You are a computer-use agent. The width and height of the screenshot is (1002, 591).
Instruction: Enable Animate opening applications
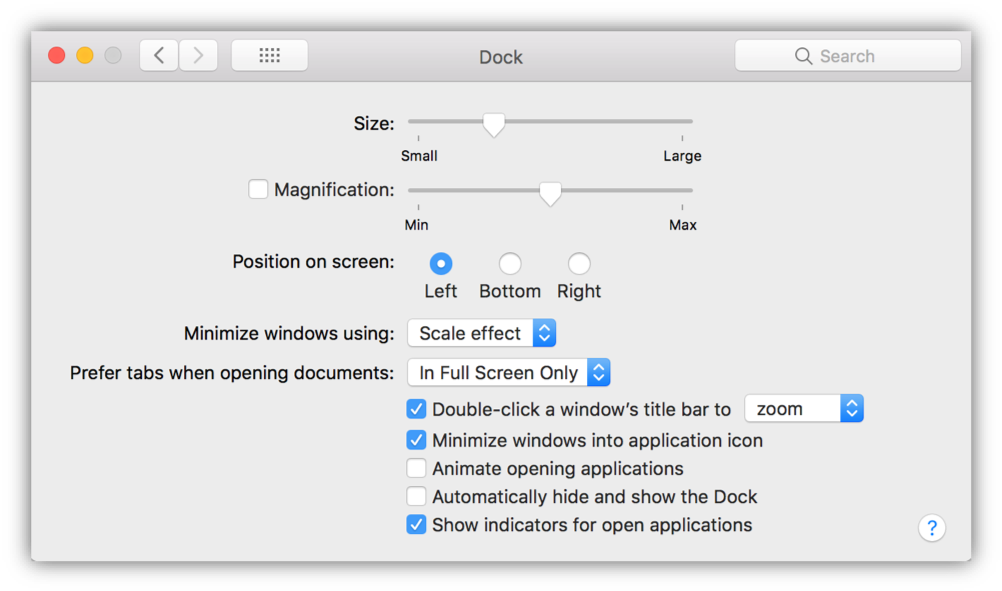(x=416, y=468)
